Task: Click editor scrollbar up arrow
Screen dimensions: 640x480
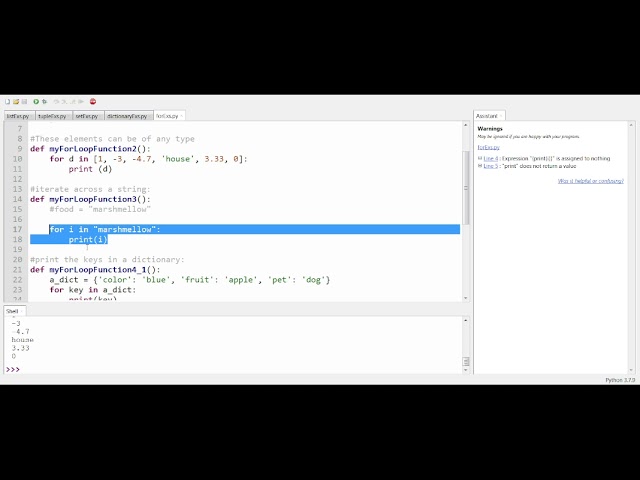Action: click(x=466, y=124)
